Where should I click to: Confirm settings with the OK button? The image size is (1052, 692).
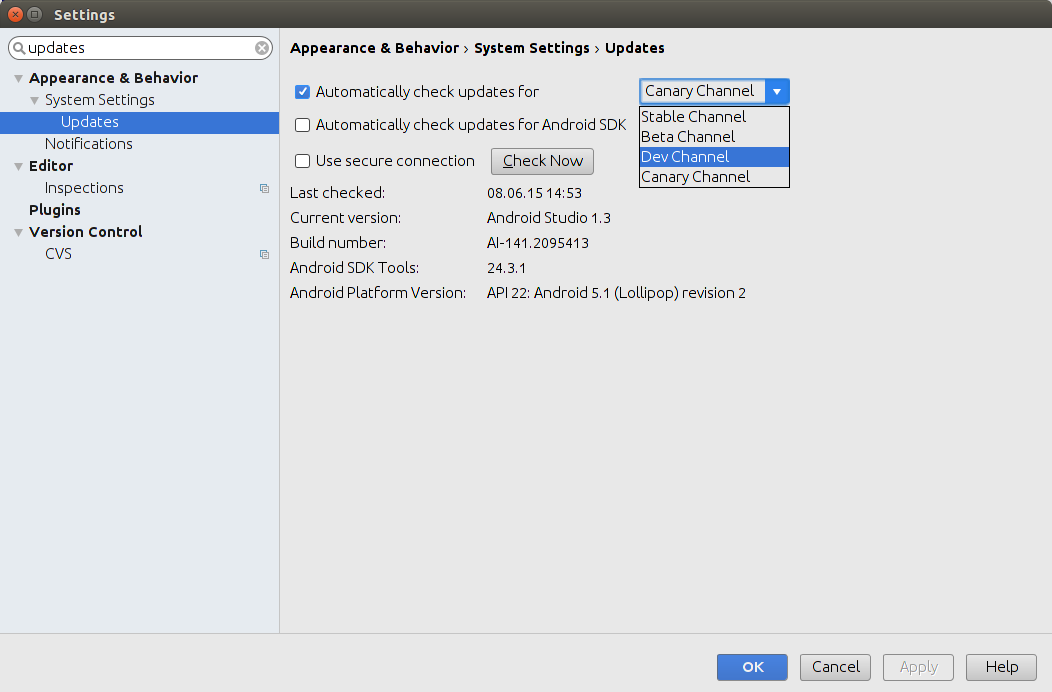752,667
